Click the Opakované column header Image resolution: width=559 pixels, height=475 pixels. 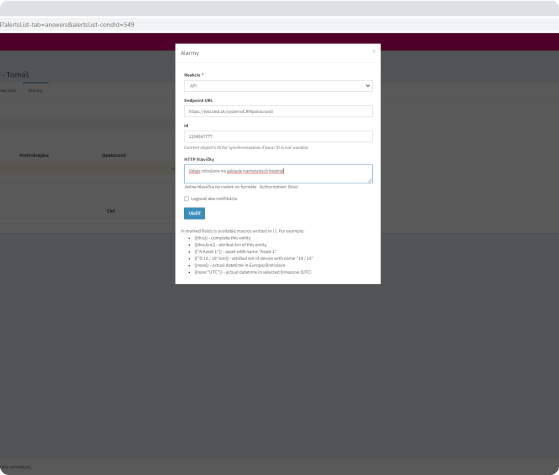114,155
